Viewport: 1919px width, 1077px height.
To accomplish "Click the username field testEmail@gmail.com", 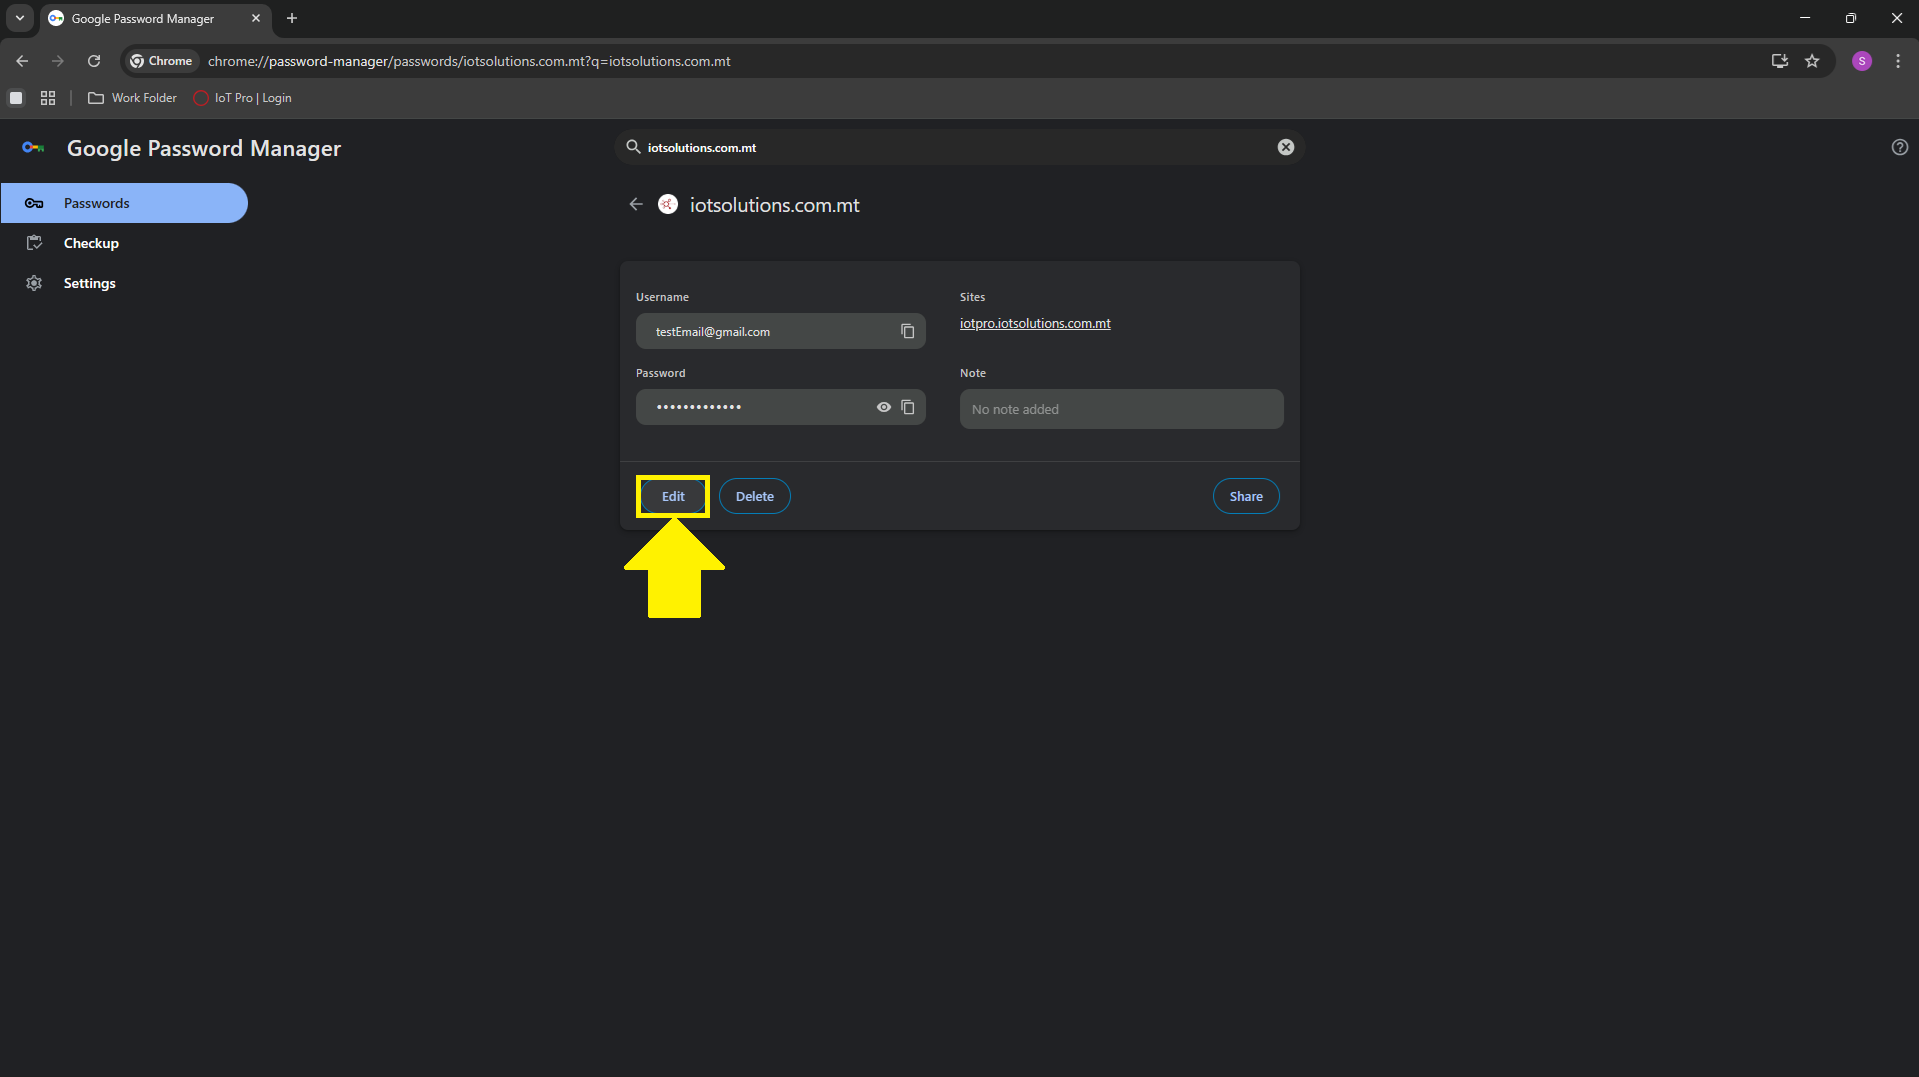I will click(780, 331).
